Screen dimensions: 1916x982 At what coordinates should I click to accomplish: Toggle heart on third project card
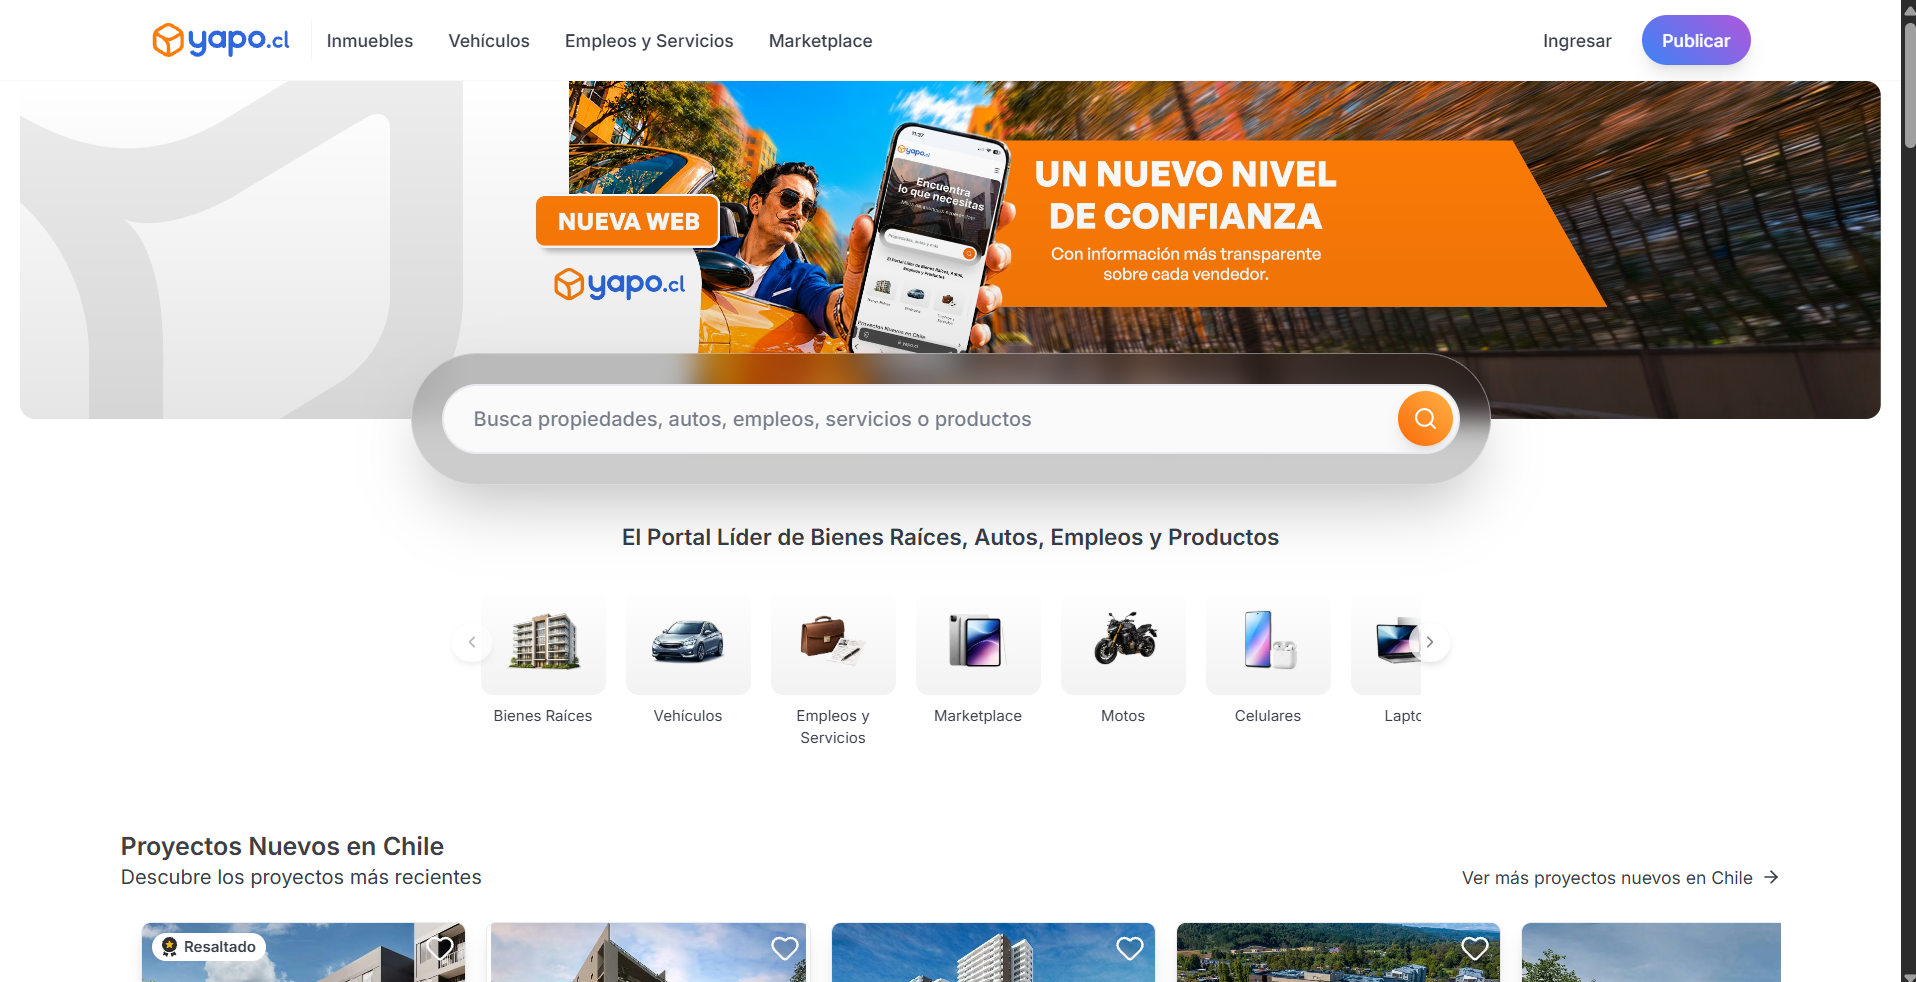tap(1130, 948)
